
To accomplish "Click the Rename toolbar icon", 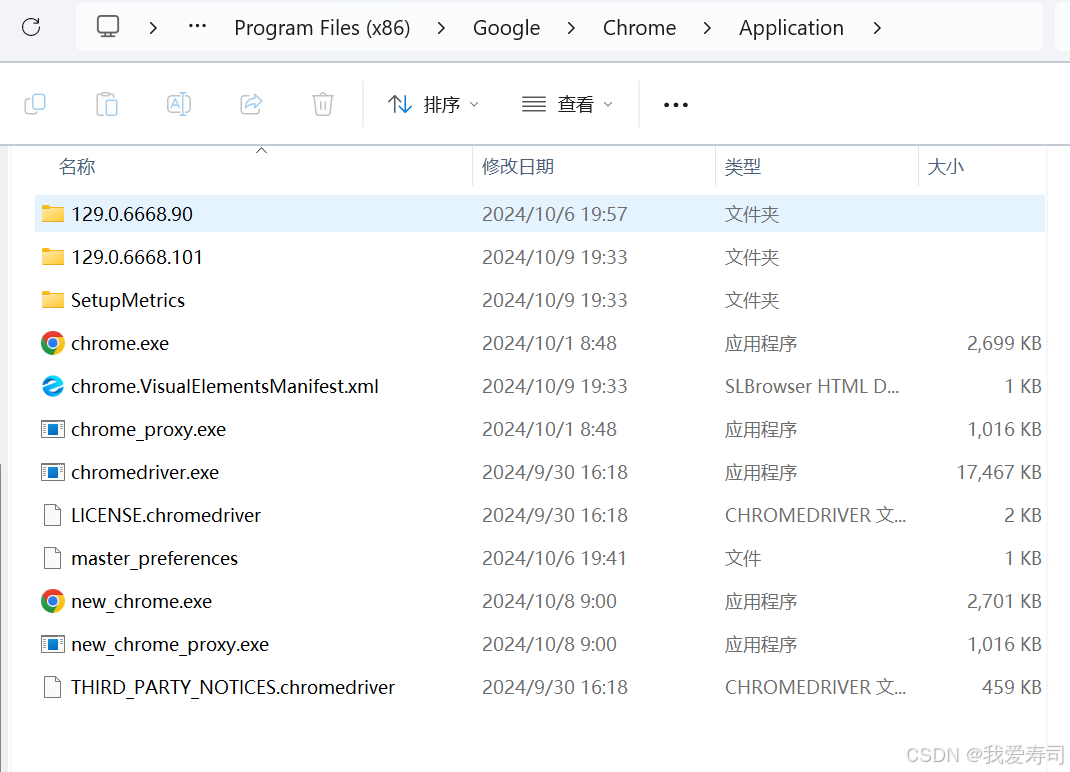I will [x=179, y=104].
